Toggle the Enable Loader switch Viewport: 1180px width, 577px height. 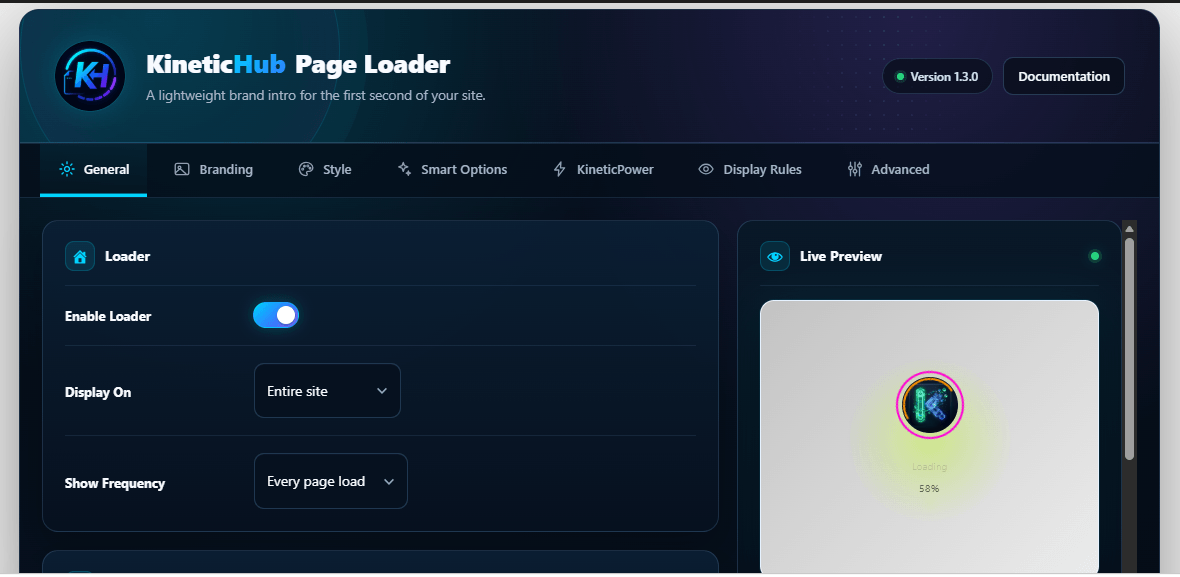tap(275, 315)
